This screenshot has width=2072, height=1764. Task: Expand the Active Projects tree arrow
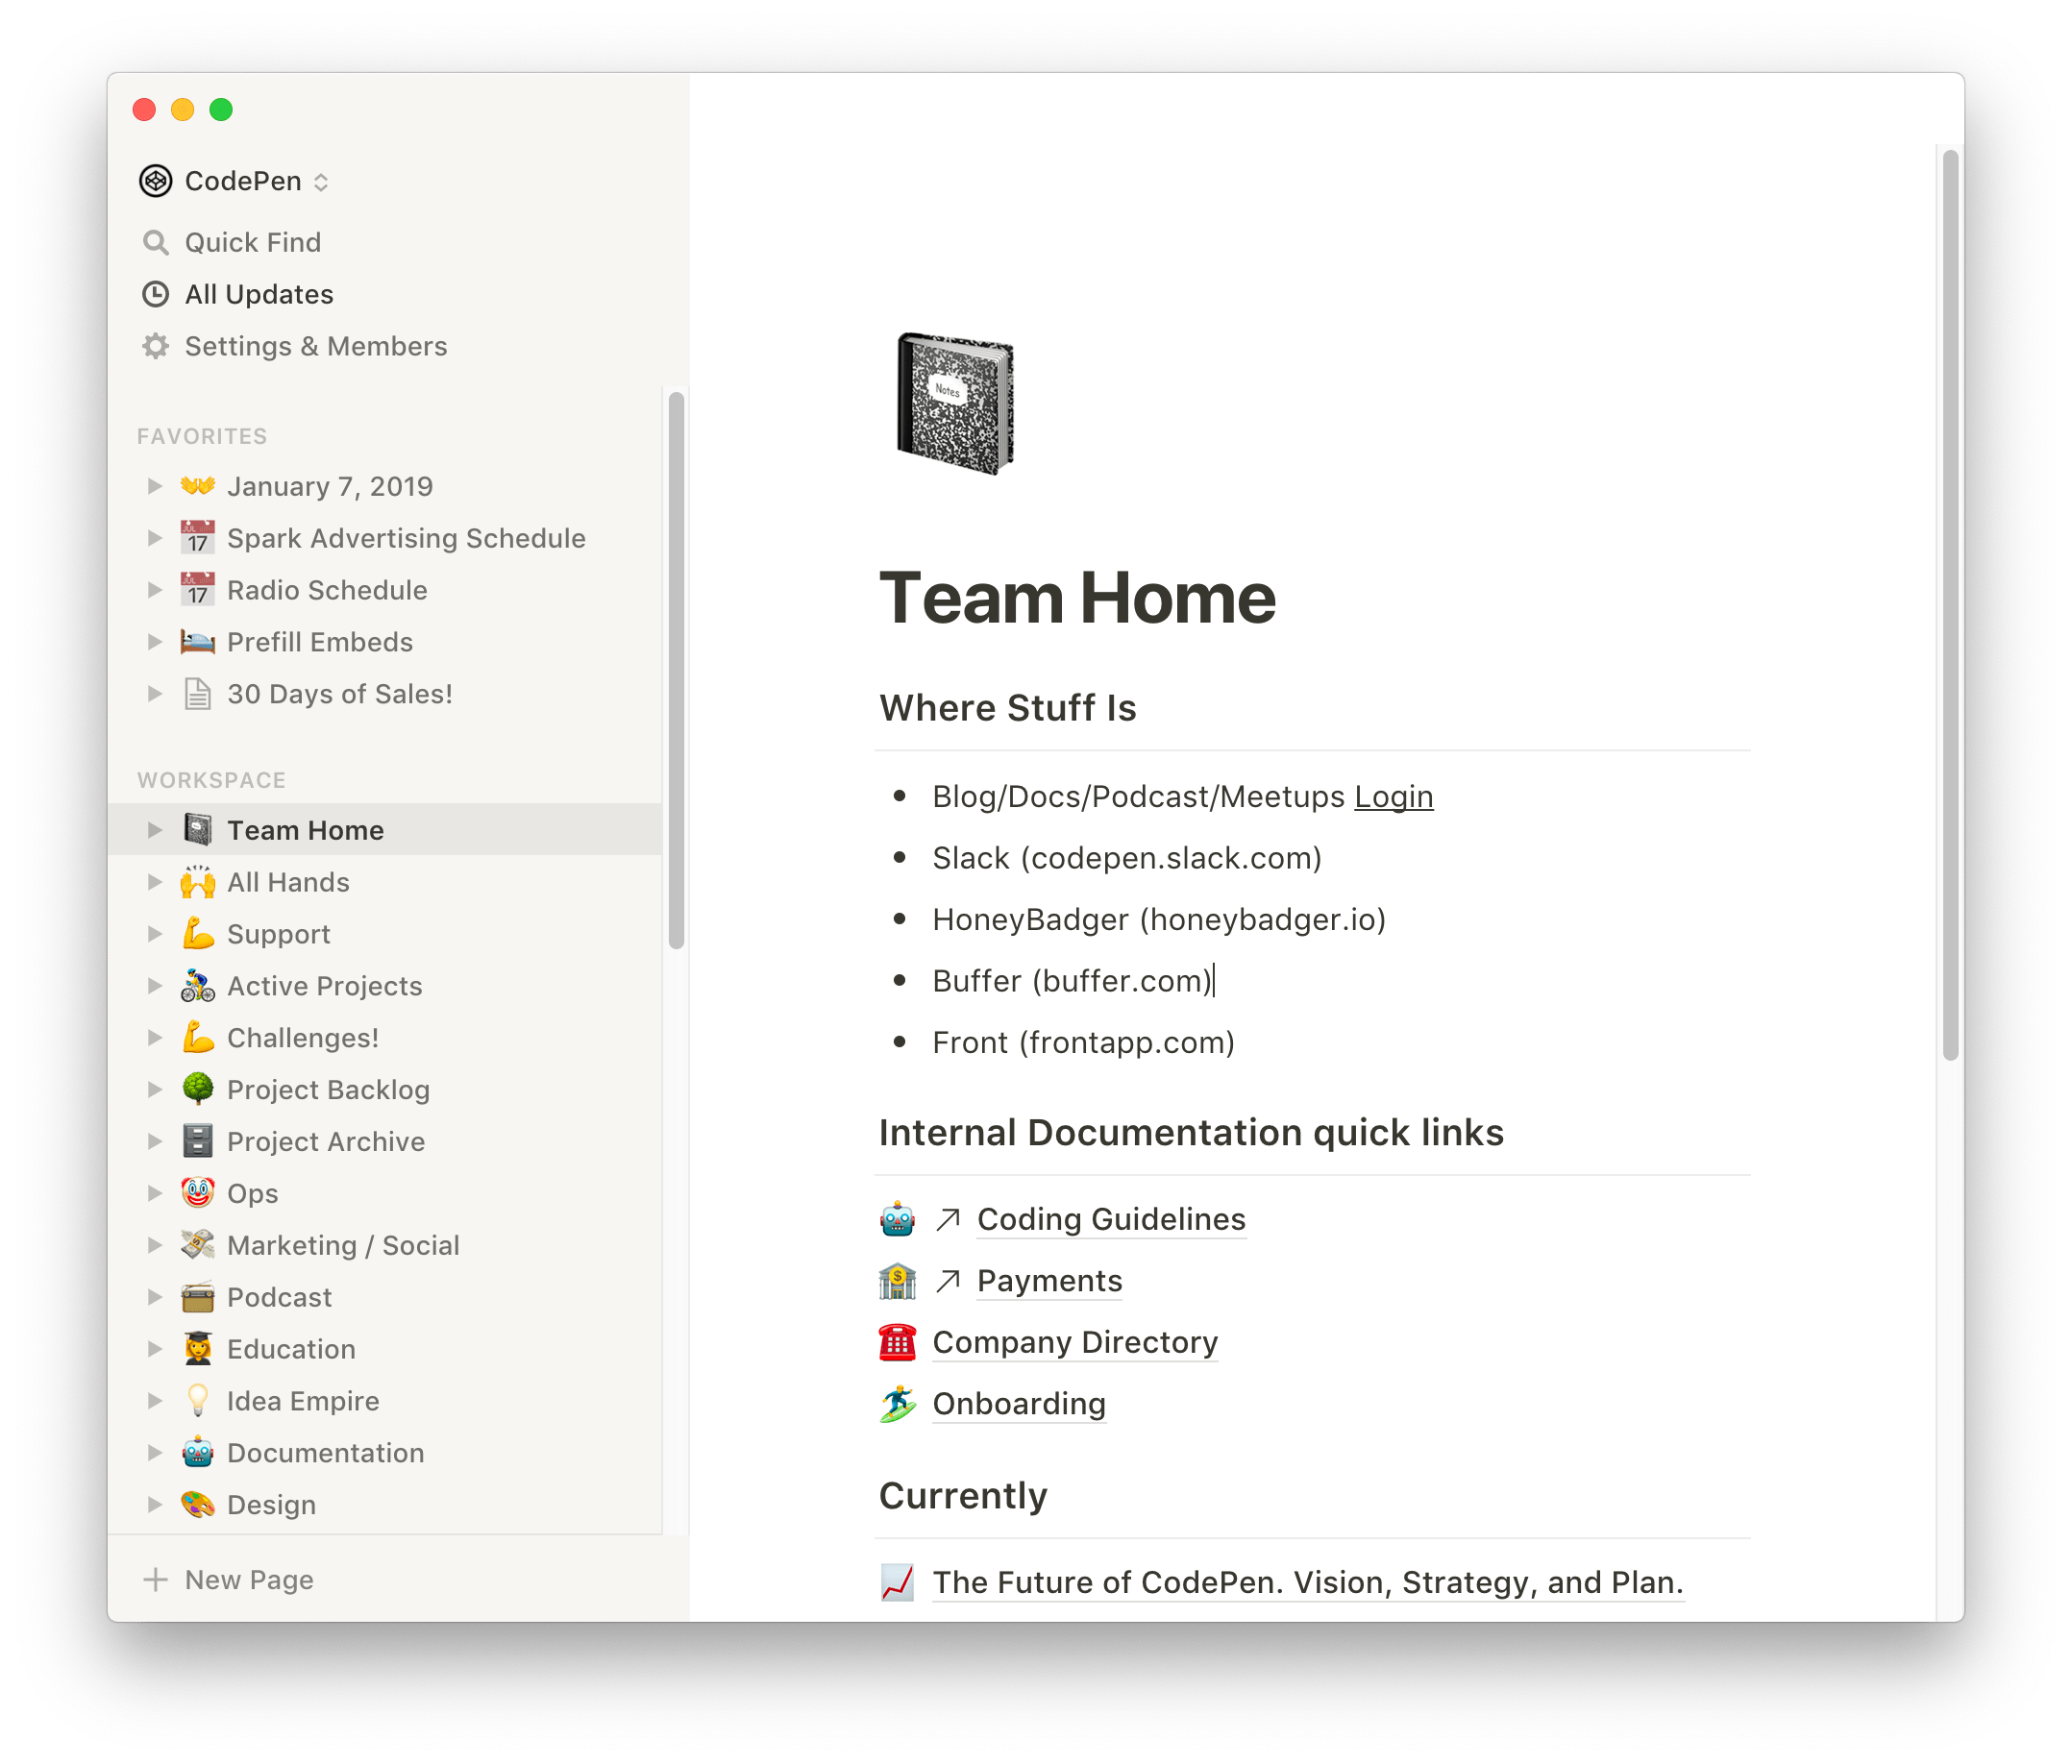(155, 986)
